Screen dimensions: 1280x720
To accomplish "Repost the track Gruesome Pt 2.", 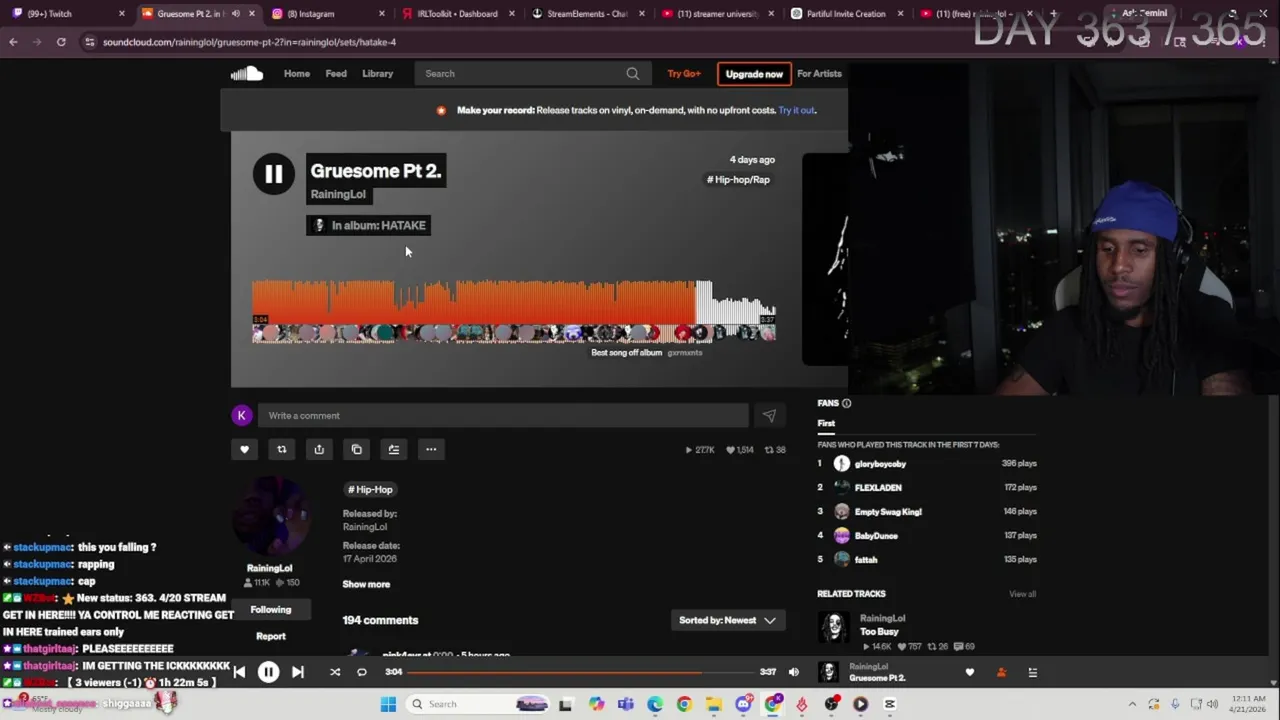I will pyautogui.click(x=282, y=450).
